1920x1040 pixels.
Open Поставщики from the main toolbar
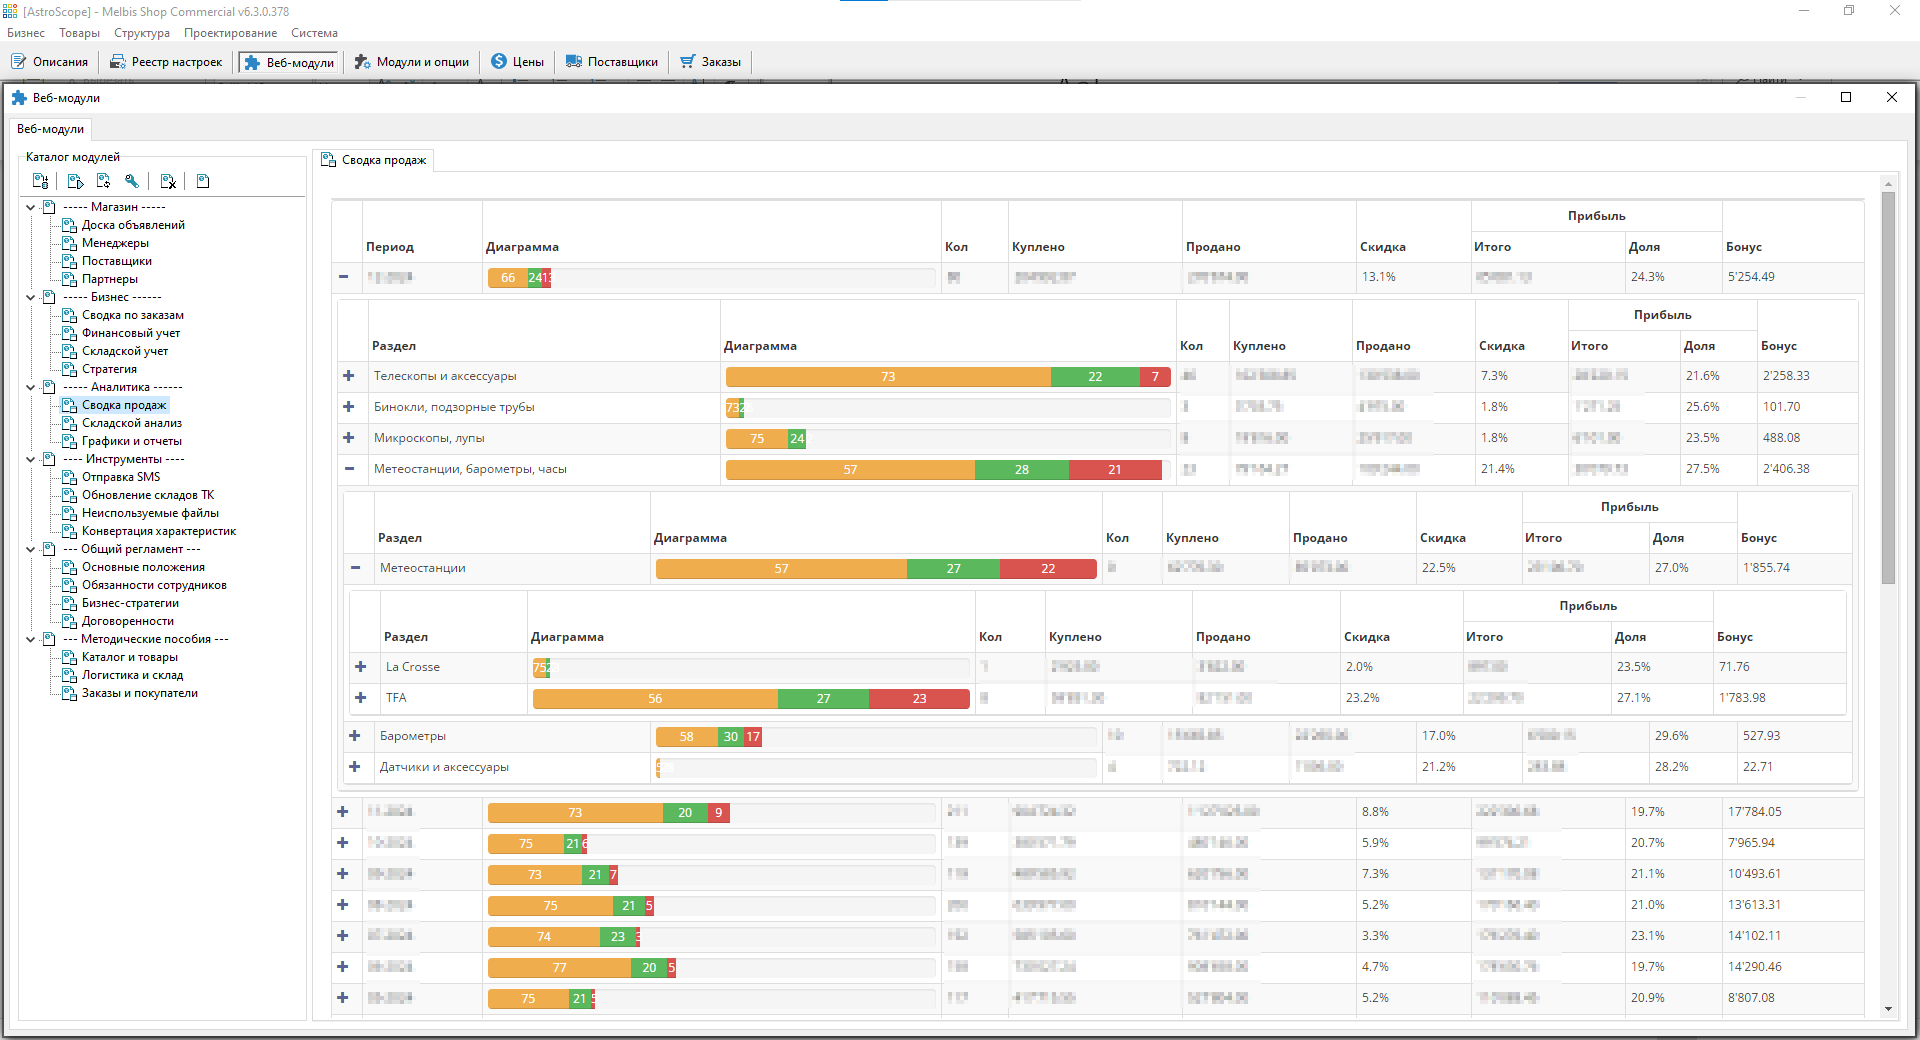[611, 62]
